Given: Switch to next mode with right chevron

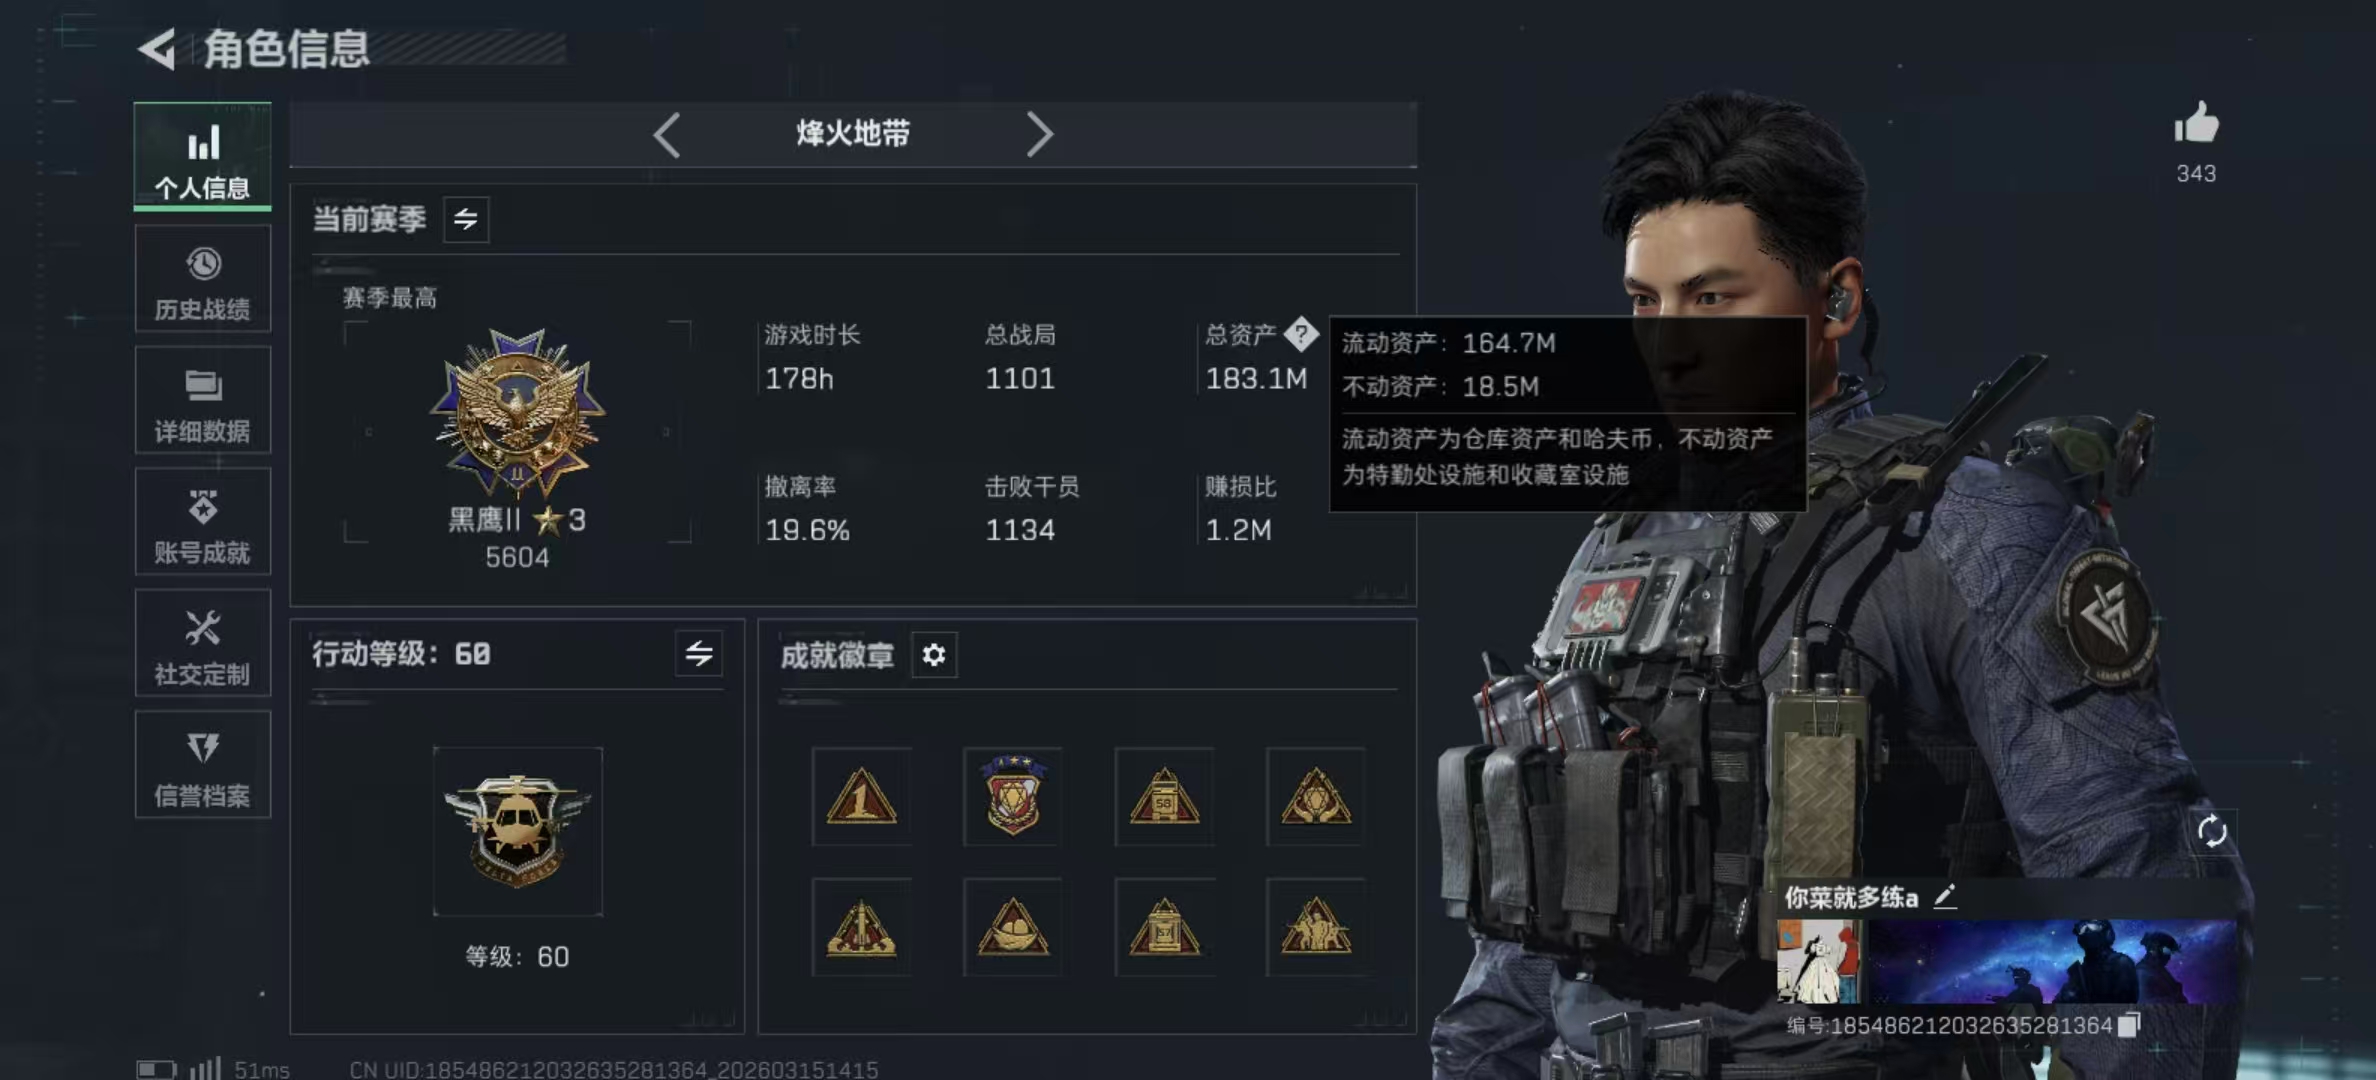Looking at the screenshot, I should coord(1039,134).
